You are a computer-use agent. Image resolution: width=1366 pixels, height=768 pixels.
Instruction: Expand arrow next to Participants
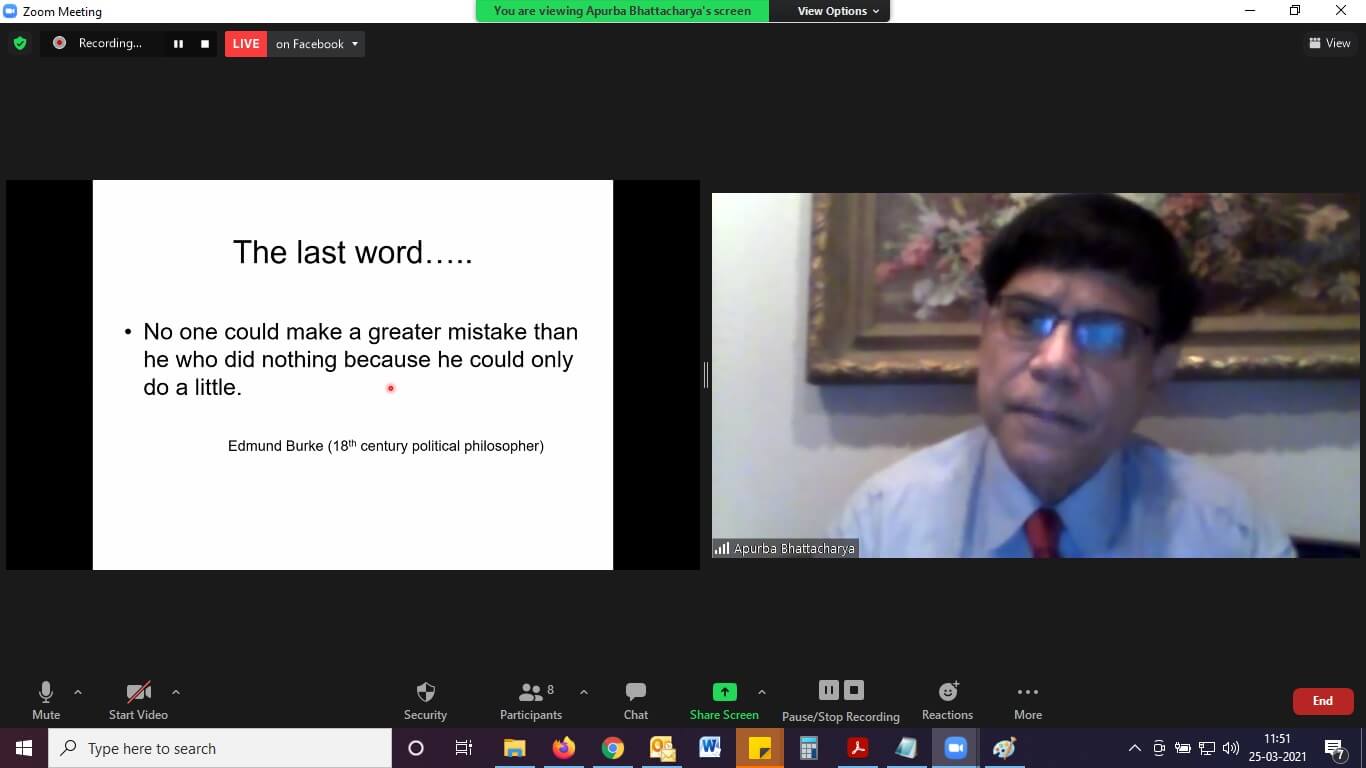coord(584,692)
